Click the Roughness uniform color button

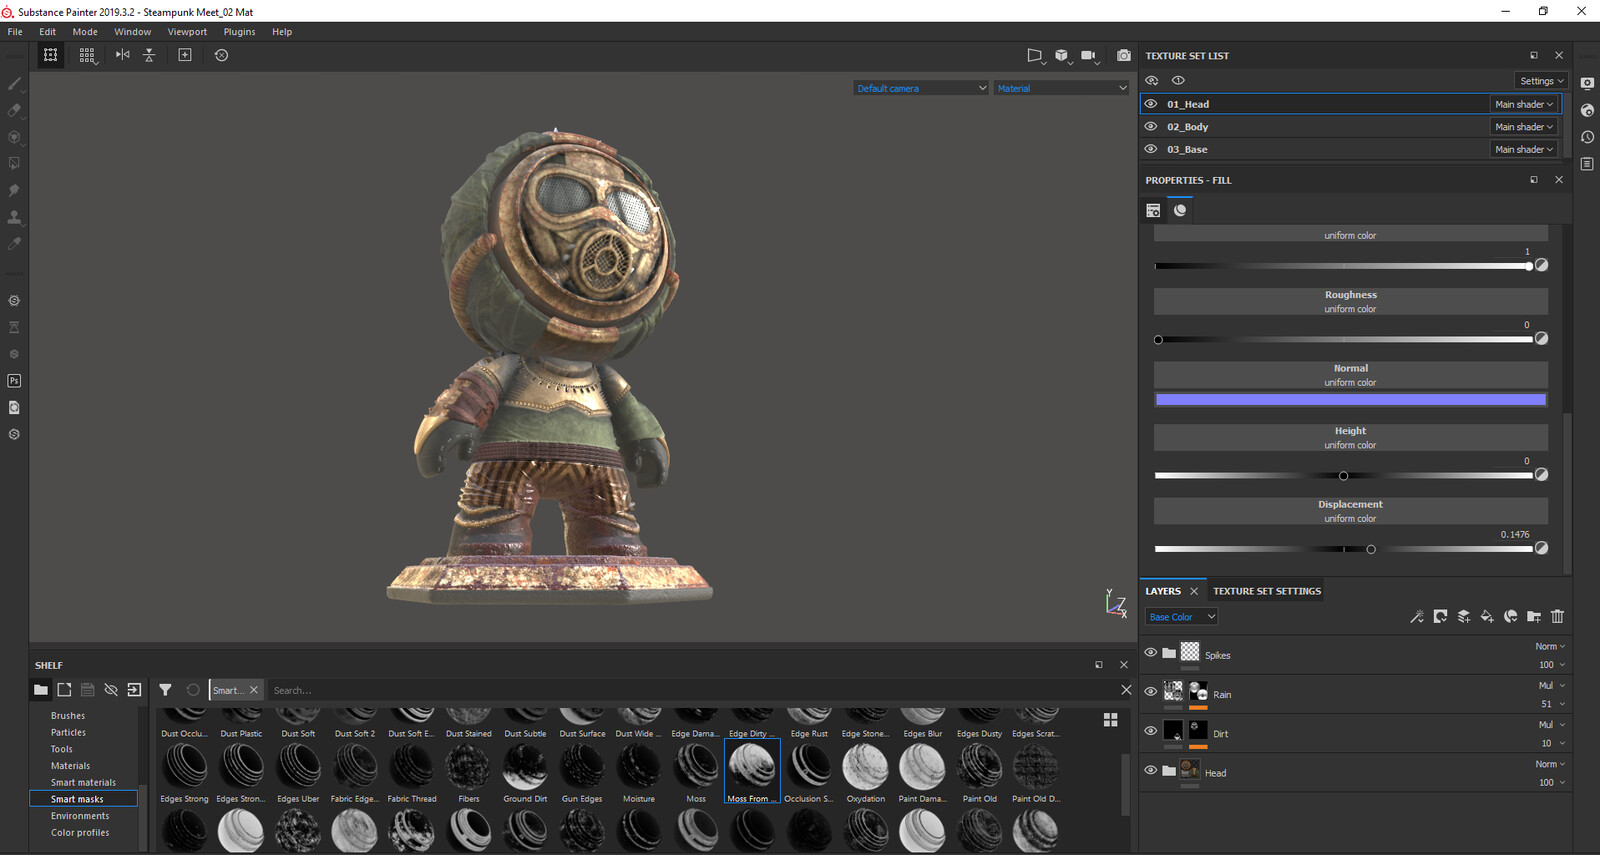coord(1350,302)
